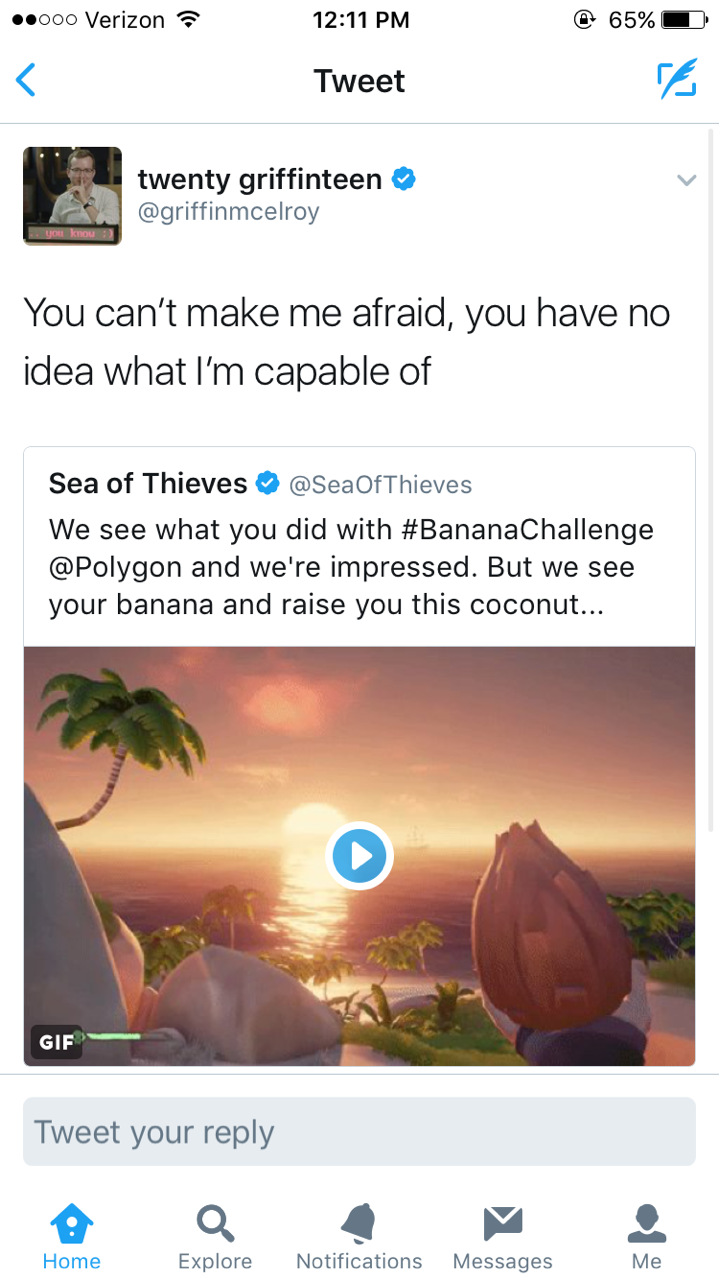Open the @griffinmcelroy handle

pos(229,212)
